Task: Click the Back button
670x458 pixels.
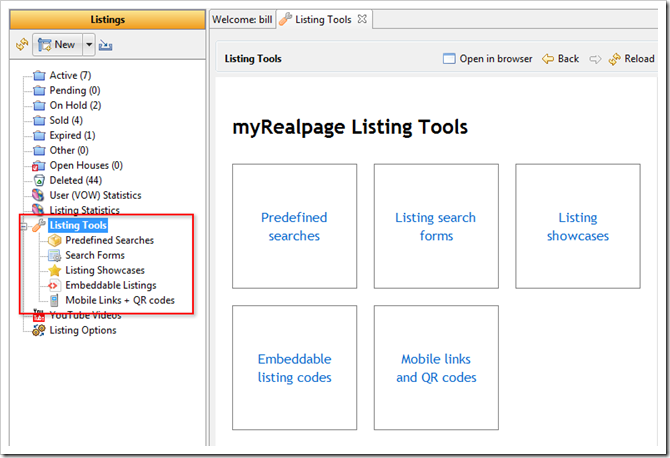Action: [561, 59]
